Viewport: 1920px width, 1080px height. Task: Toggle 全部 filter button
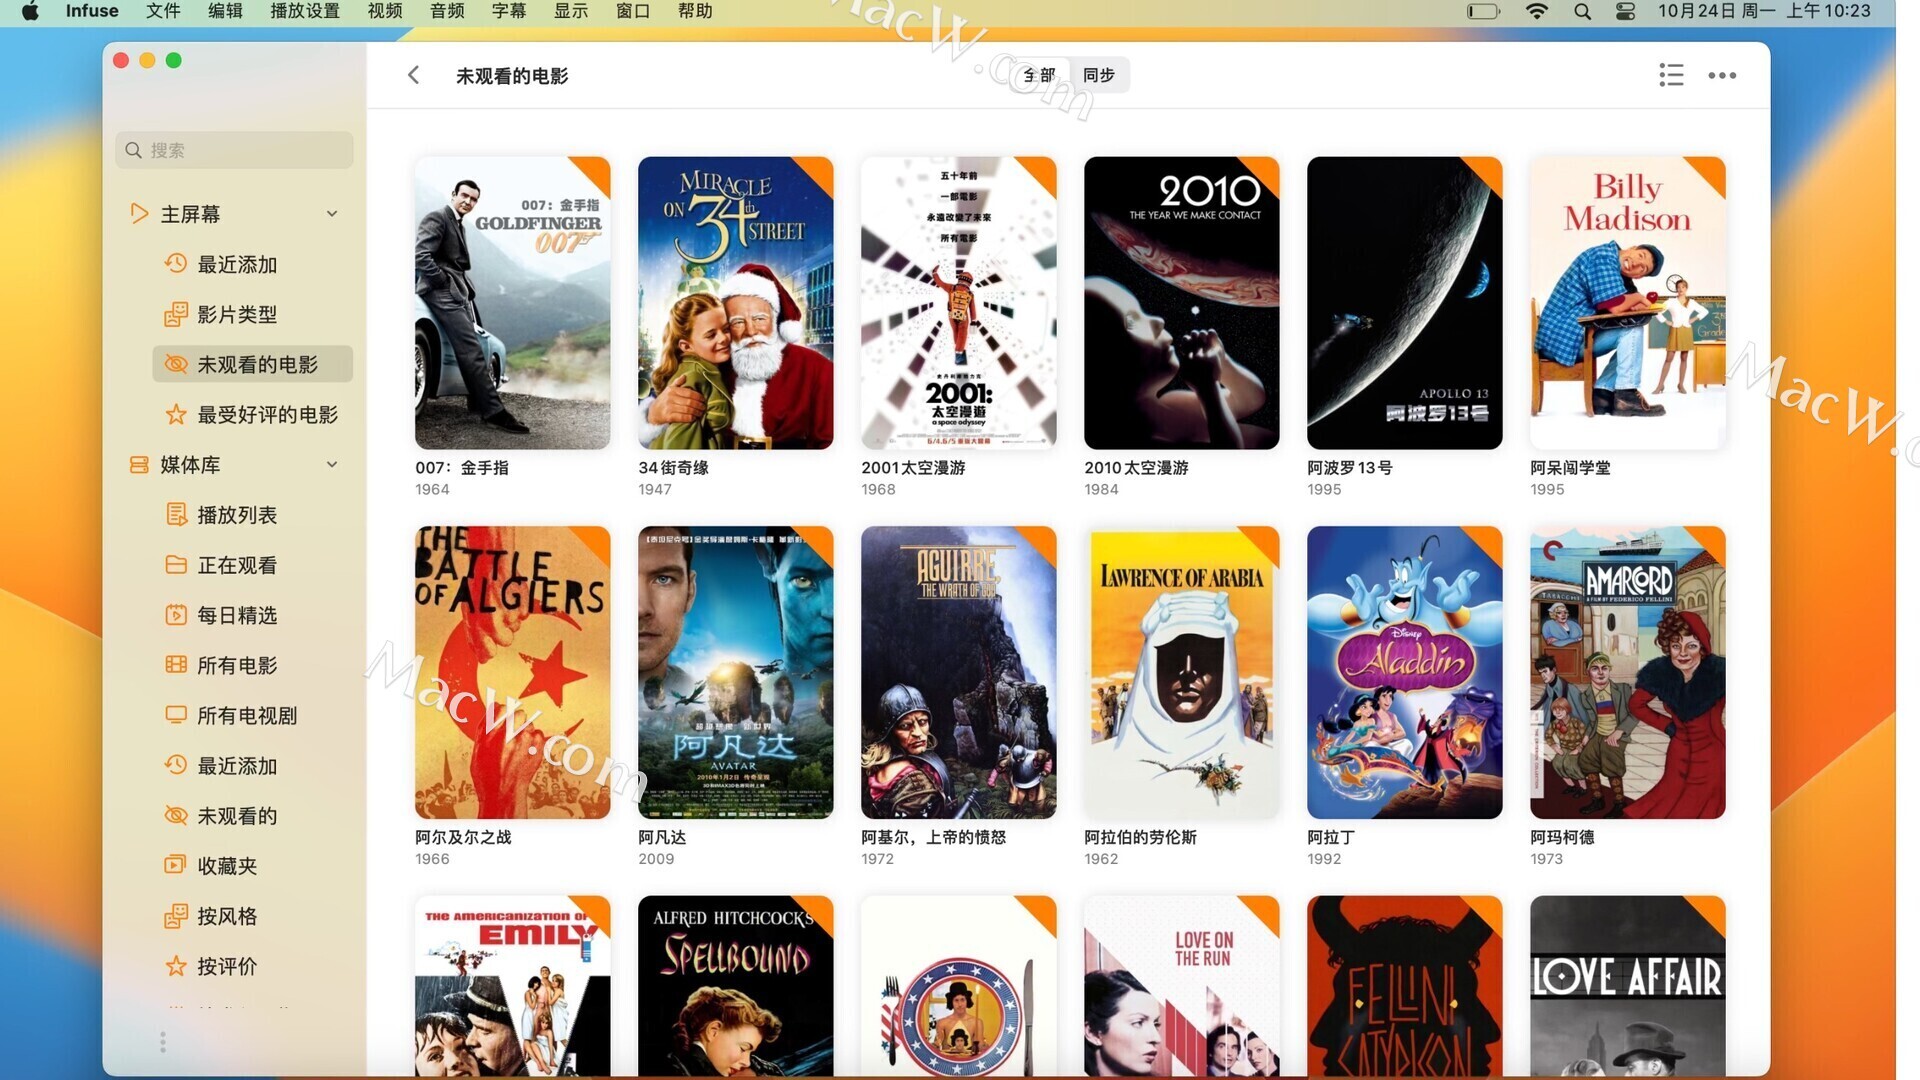click(1039, 75)
